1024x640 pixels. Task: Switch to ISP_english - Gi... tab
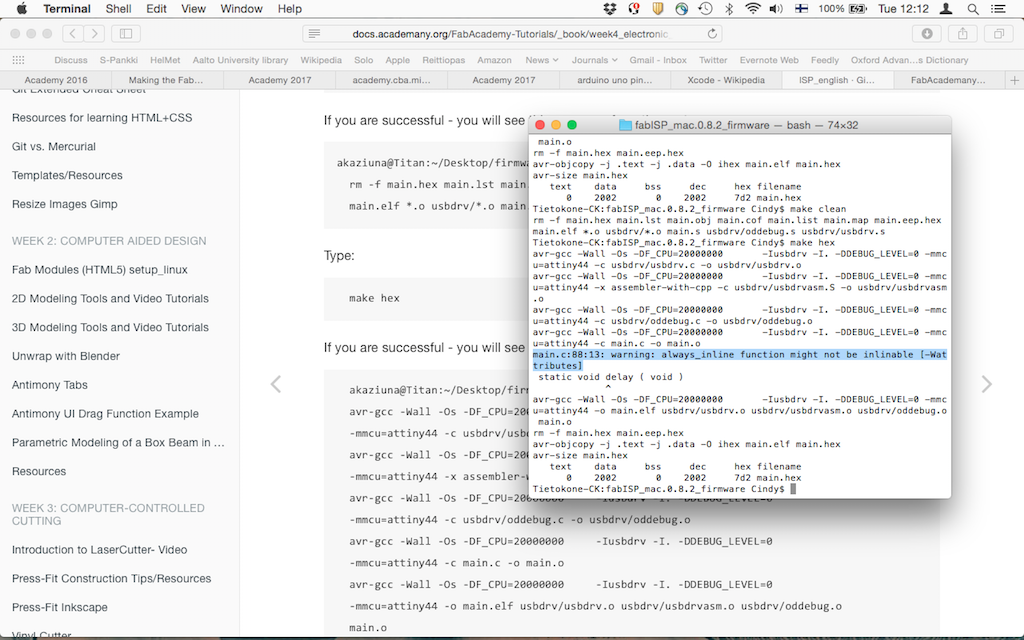tap(837, 80)
